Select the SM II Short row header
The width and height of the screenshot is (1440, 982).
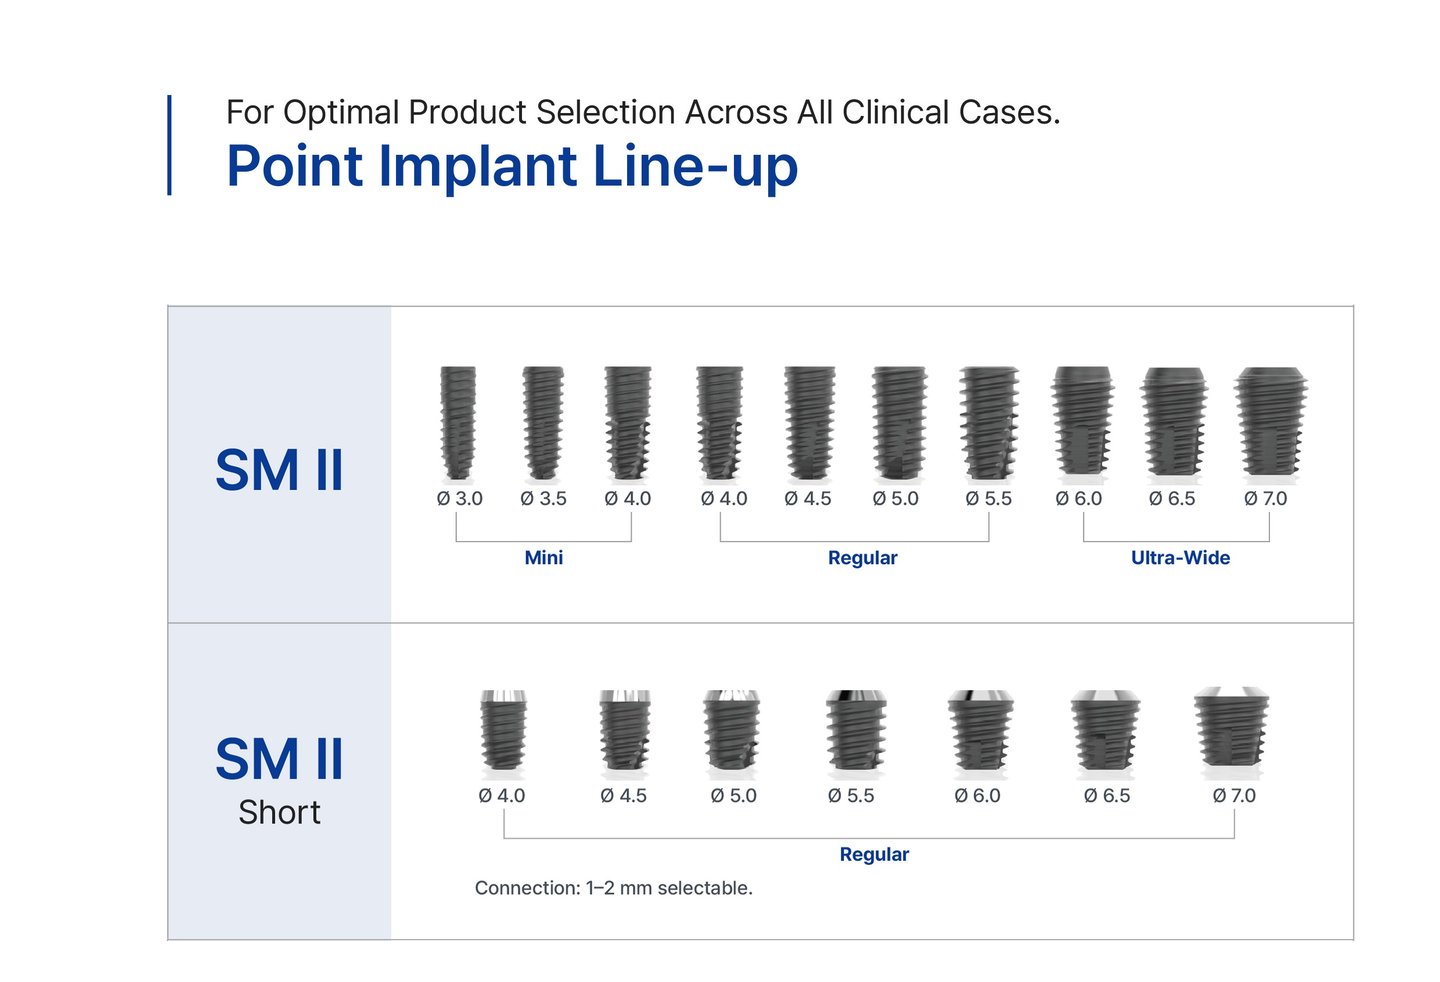(x=279, y=778)
